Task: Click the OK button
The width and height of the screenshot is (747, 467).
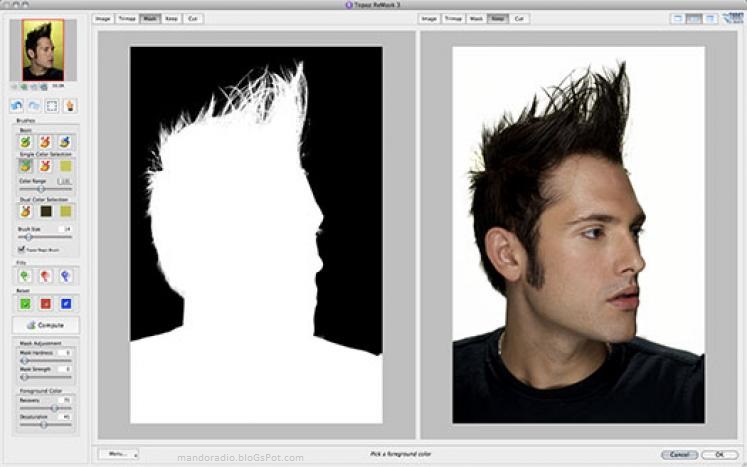Action: tap(719, 455)
